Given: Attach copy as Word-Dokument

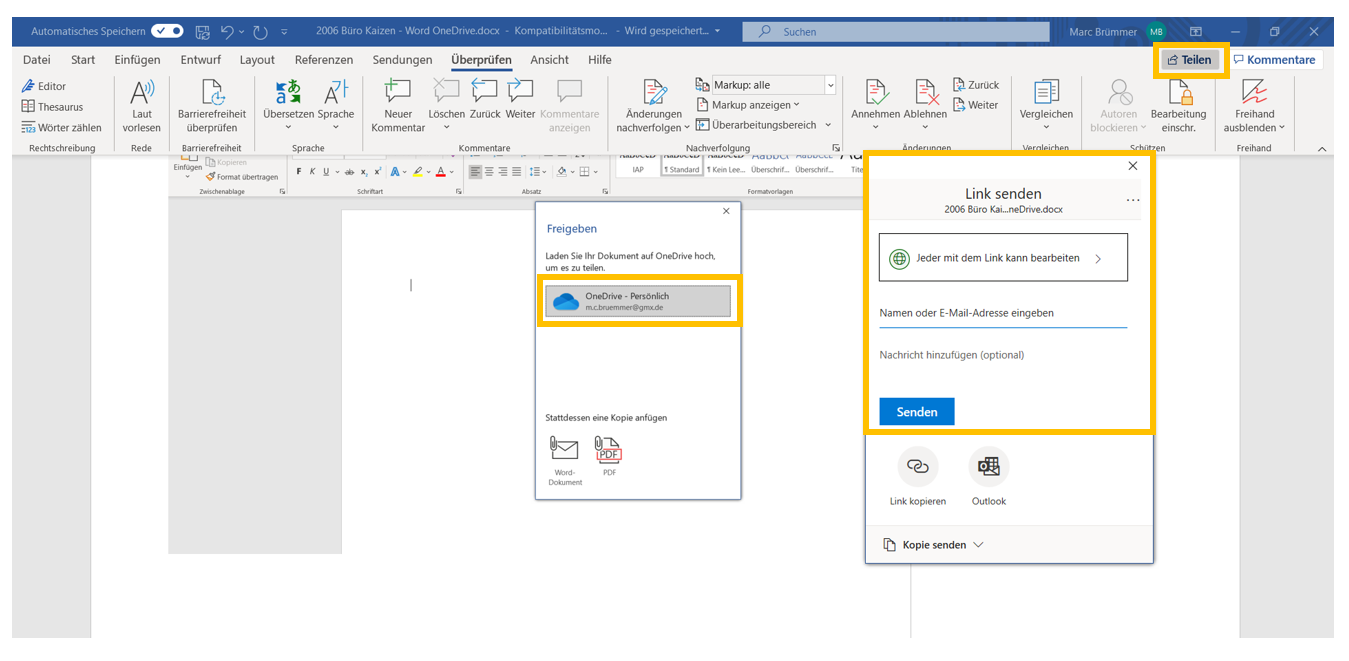Looking at the screenshot, I should [565, 461].
